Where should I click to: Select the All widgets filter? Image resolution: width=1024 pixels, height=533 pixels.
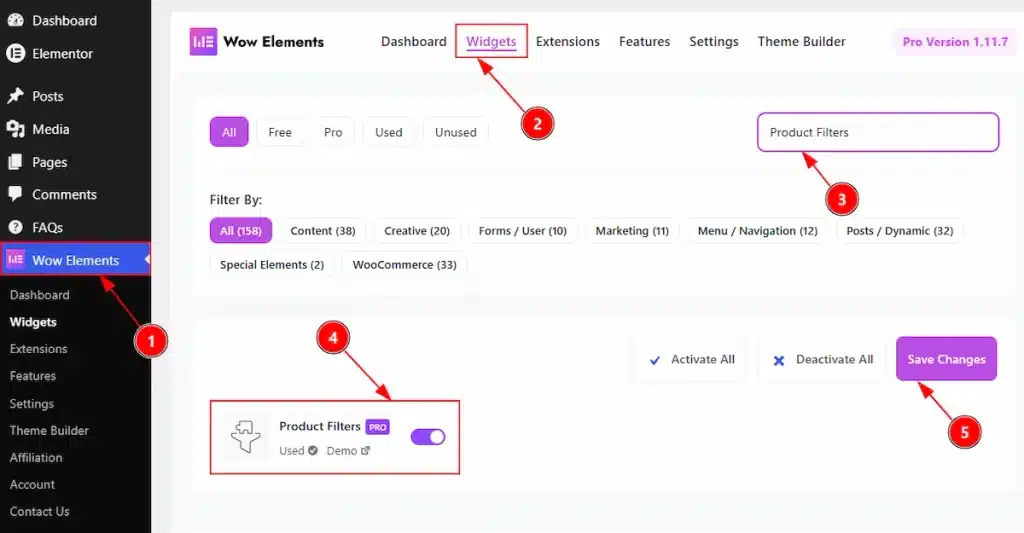[x=229, y=132]
